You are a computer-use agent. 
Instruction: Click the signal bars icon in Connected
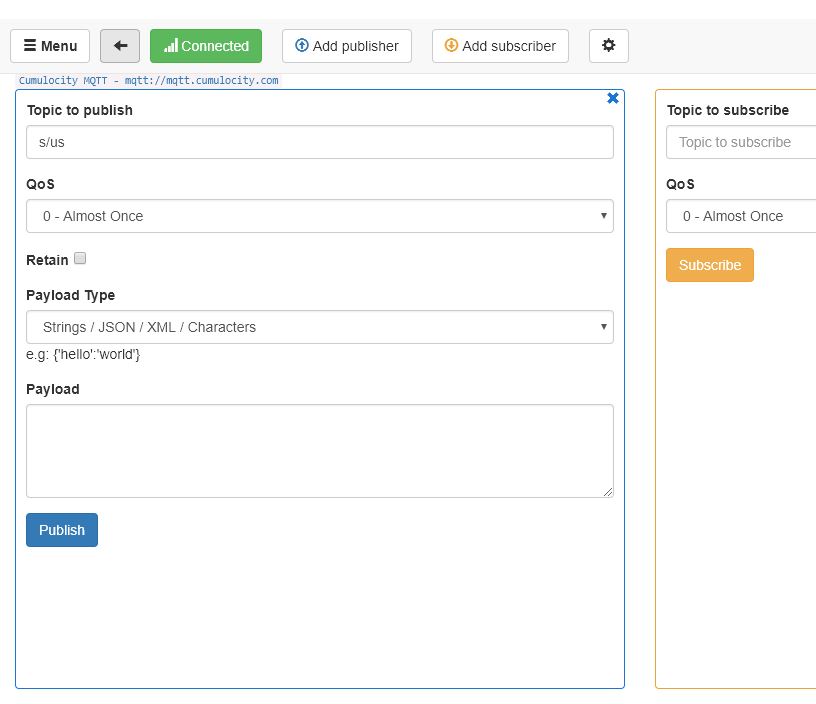[x=171, y=46]
